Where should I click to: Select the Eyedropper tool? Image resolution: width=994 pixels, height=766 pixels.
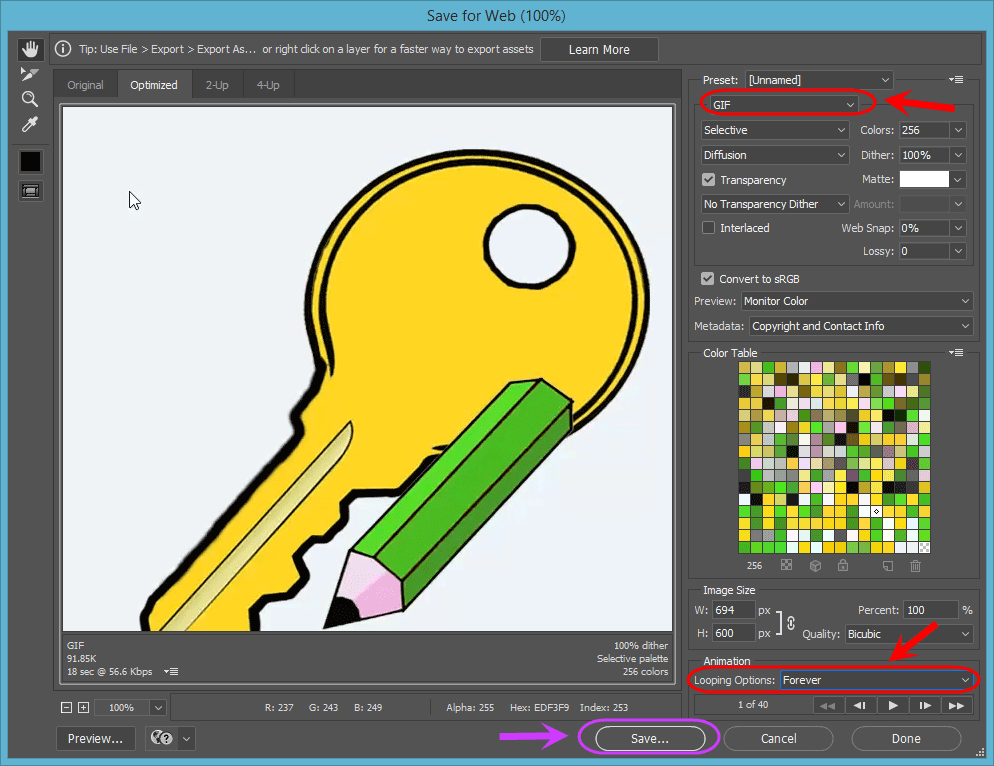pos(29,124)
